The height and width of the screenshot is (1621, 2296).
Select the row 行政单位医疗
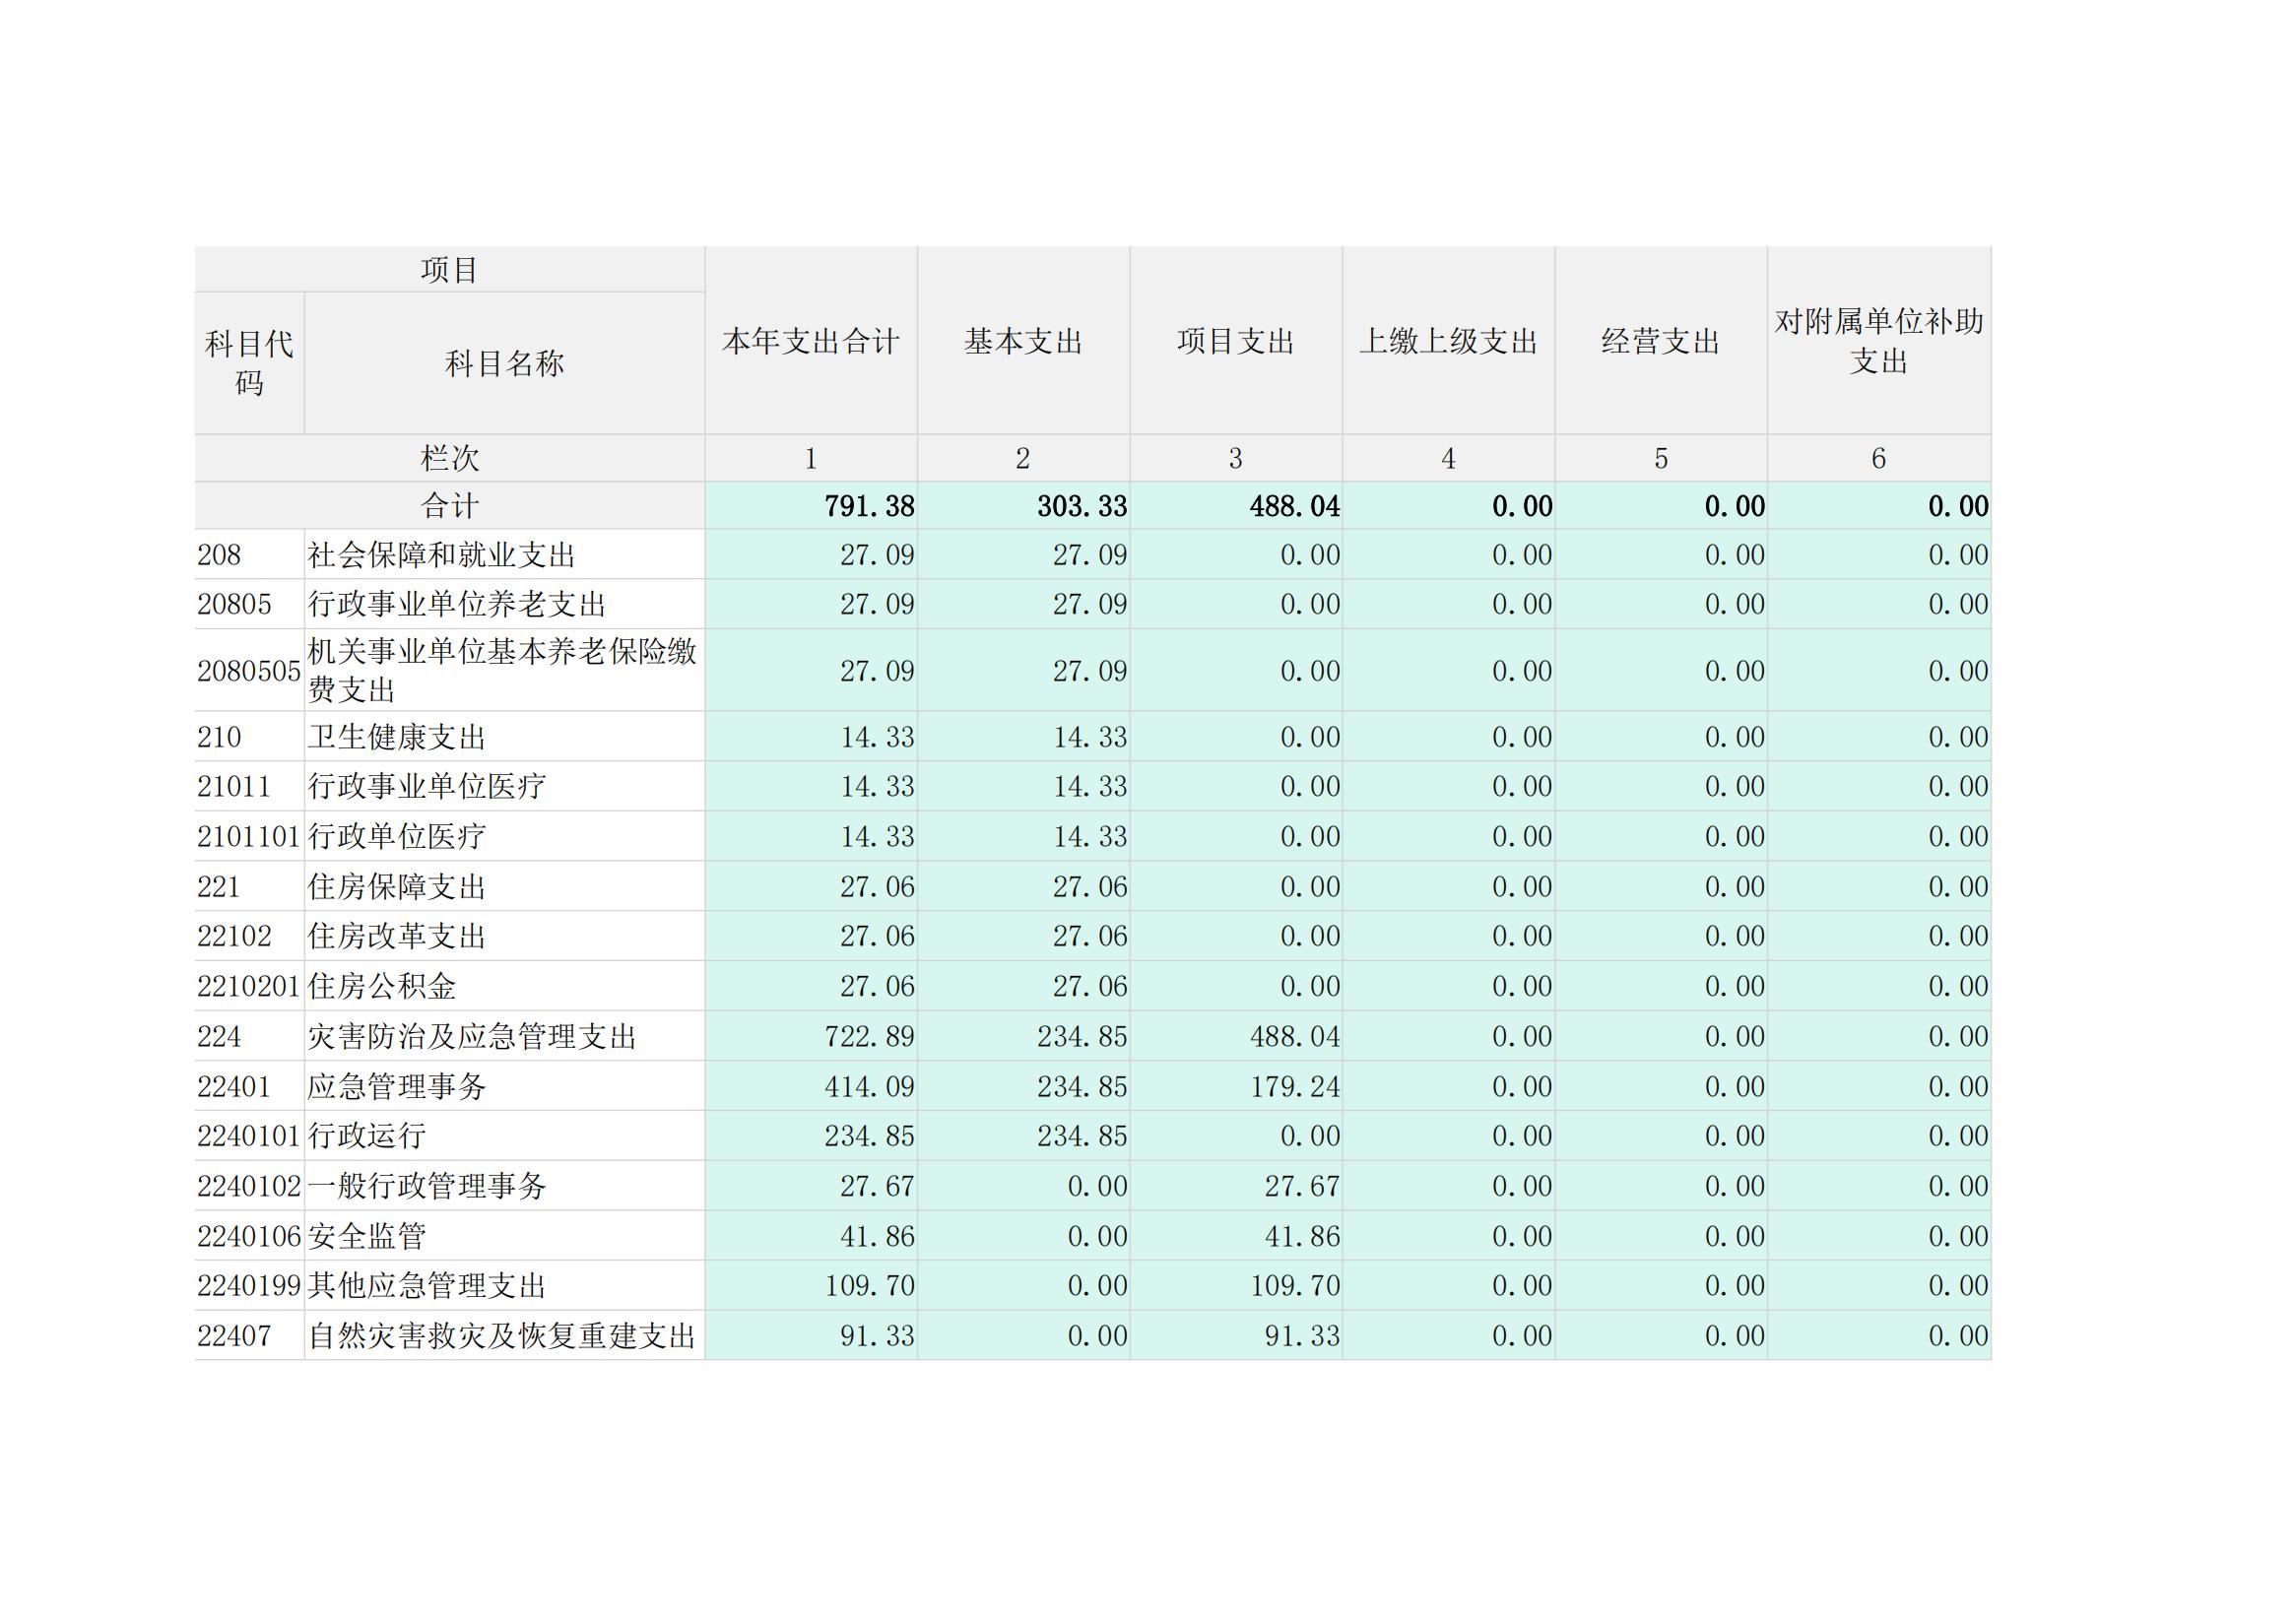point(1093,836)
